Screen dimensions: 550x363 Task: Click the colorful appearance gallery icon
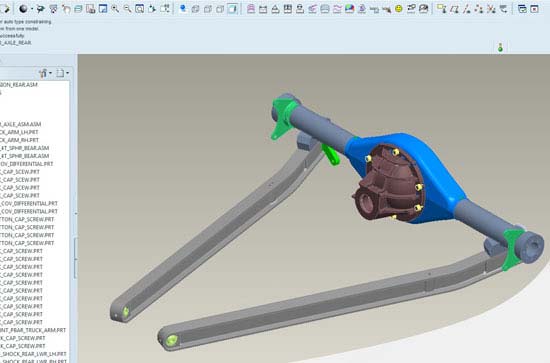coord(349,9)
